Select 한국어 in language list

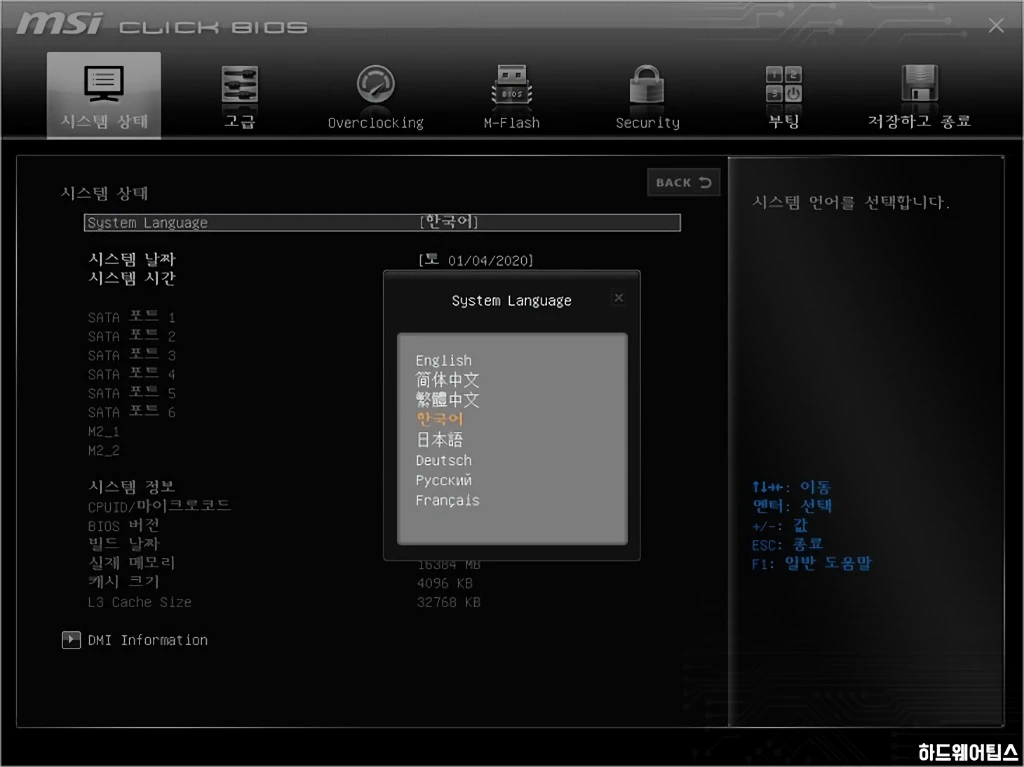440,419
